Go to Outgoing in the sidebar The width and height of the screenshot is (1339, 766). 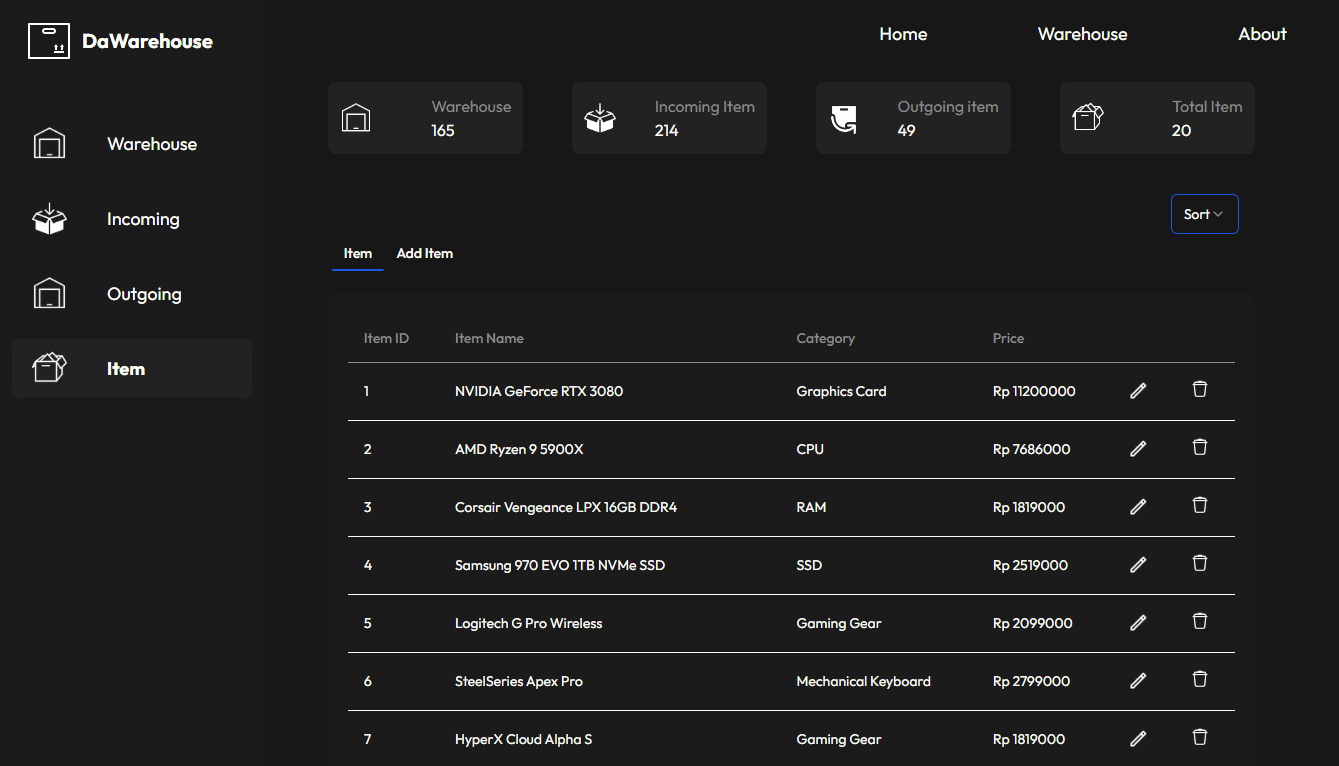(x=144, y=294)
